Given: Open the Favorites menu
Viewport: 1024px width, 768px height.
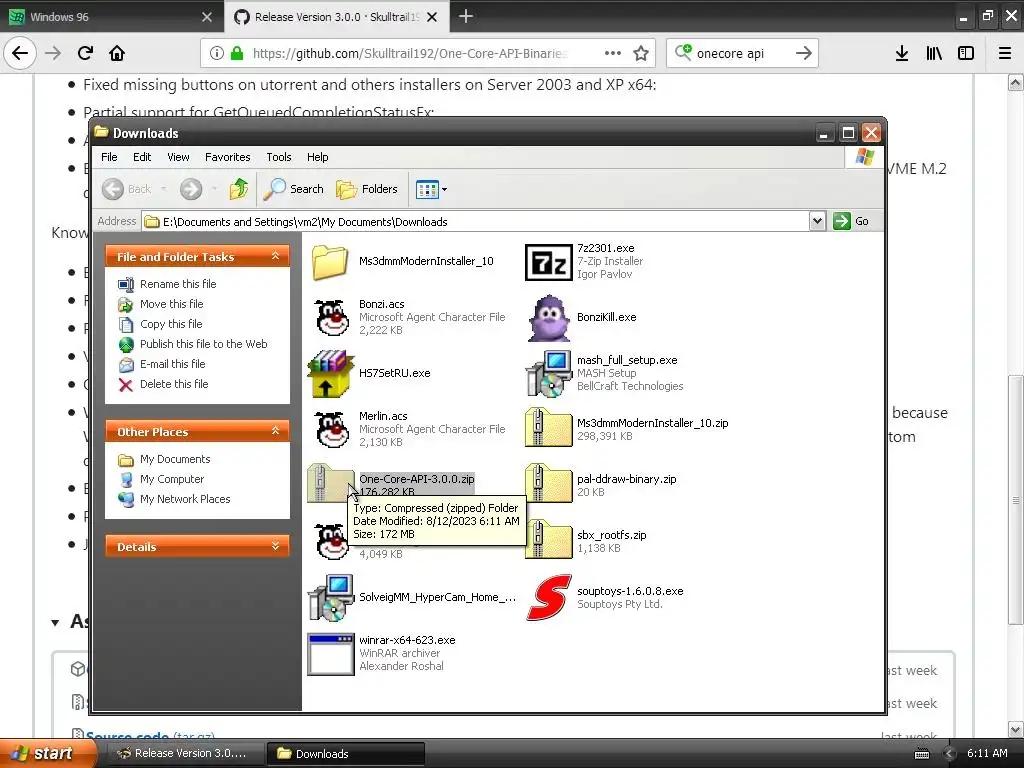Looking at the screenshot, I should click(x=227, y=157).
